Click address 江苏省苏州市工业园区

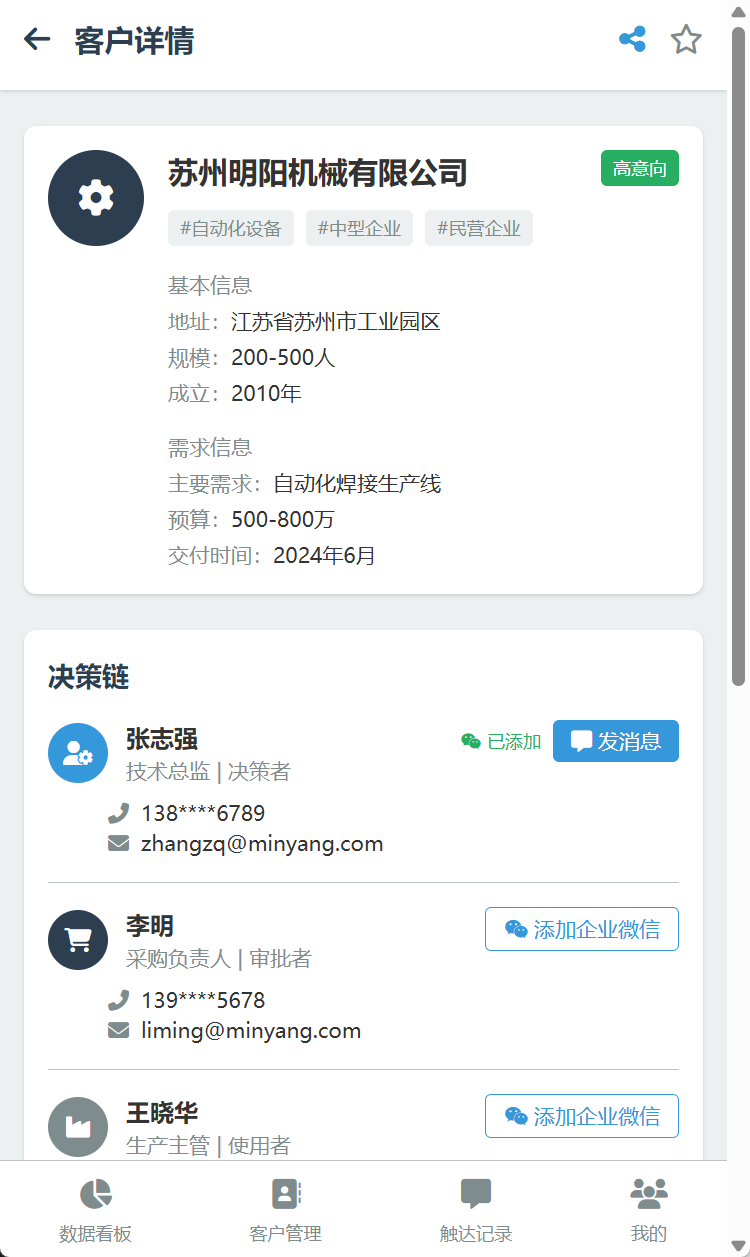tap(336, 322)
